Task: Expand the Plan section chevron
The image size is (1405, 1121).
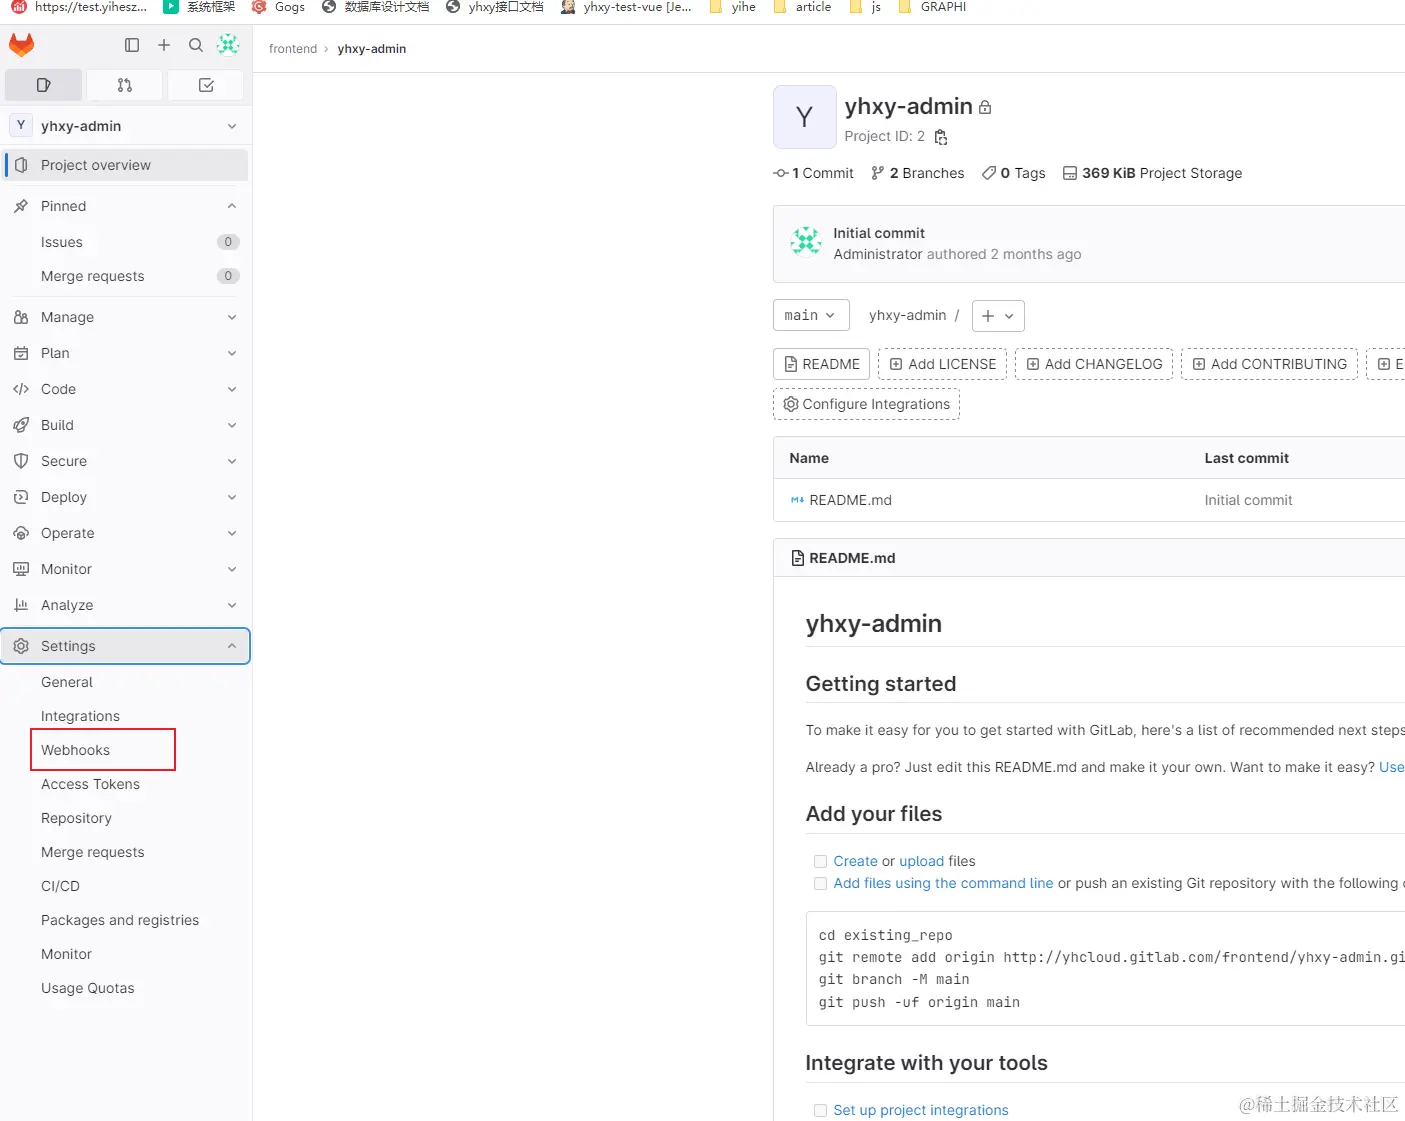Action: coord(232,353)
